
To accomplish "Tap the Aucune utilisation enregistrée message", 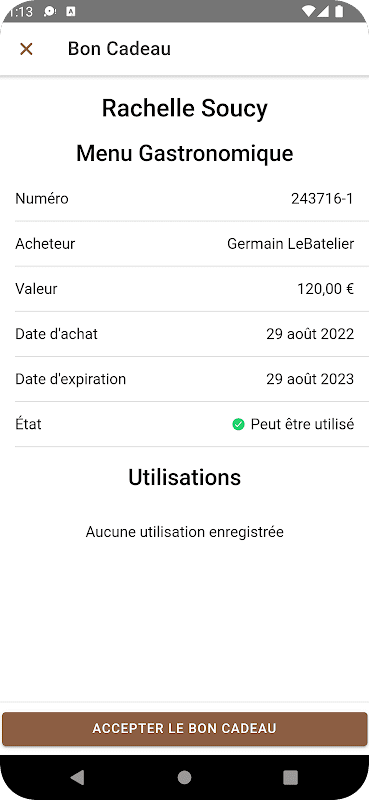I will (184, 532).
